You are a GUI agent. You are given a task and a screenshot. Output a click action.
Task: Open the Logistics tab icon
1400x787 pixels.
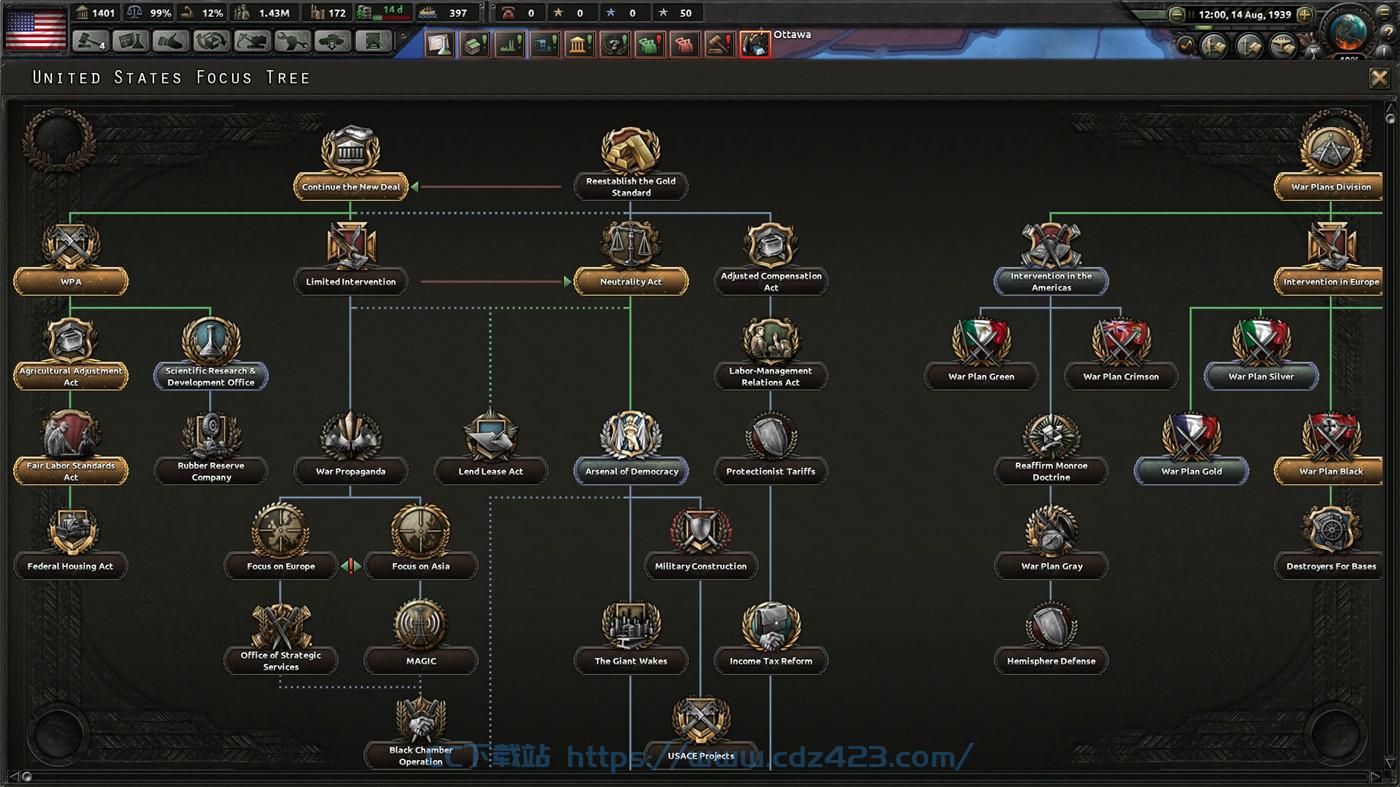tap(373, 41)
